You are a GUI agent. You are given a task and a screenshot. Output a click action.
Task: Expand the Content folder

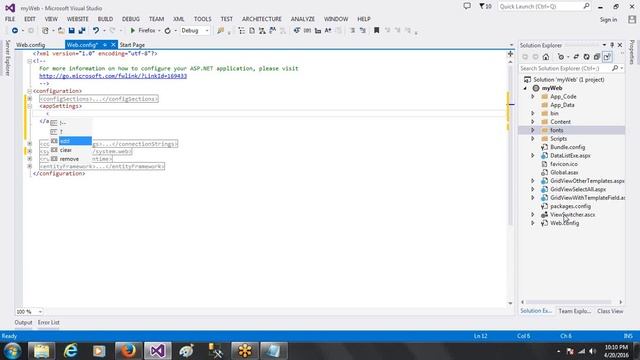click(533, 122)
